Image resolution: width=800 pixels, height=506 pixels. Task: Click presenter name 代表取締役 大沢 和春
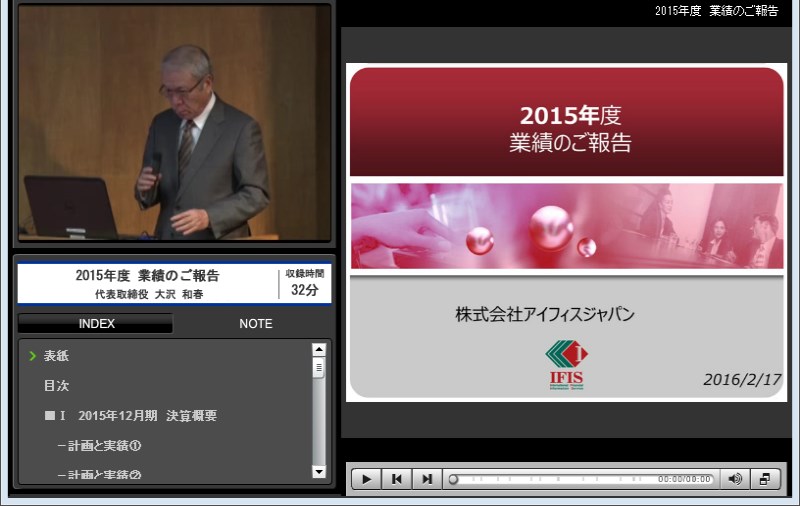pyautogui.click(x=149, y=294)
